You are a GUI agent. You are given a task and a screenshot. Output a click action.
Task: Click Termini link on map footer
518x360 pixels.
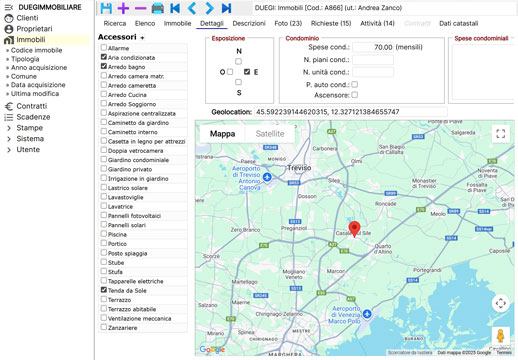[x=504, y=352]
